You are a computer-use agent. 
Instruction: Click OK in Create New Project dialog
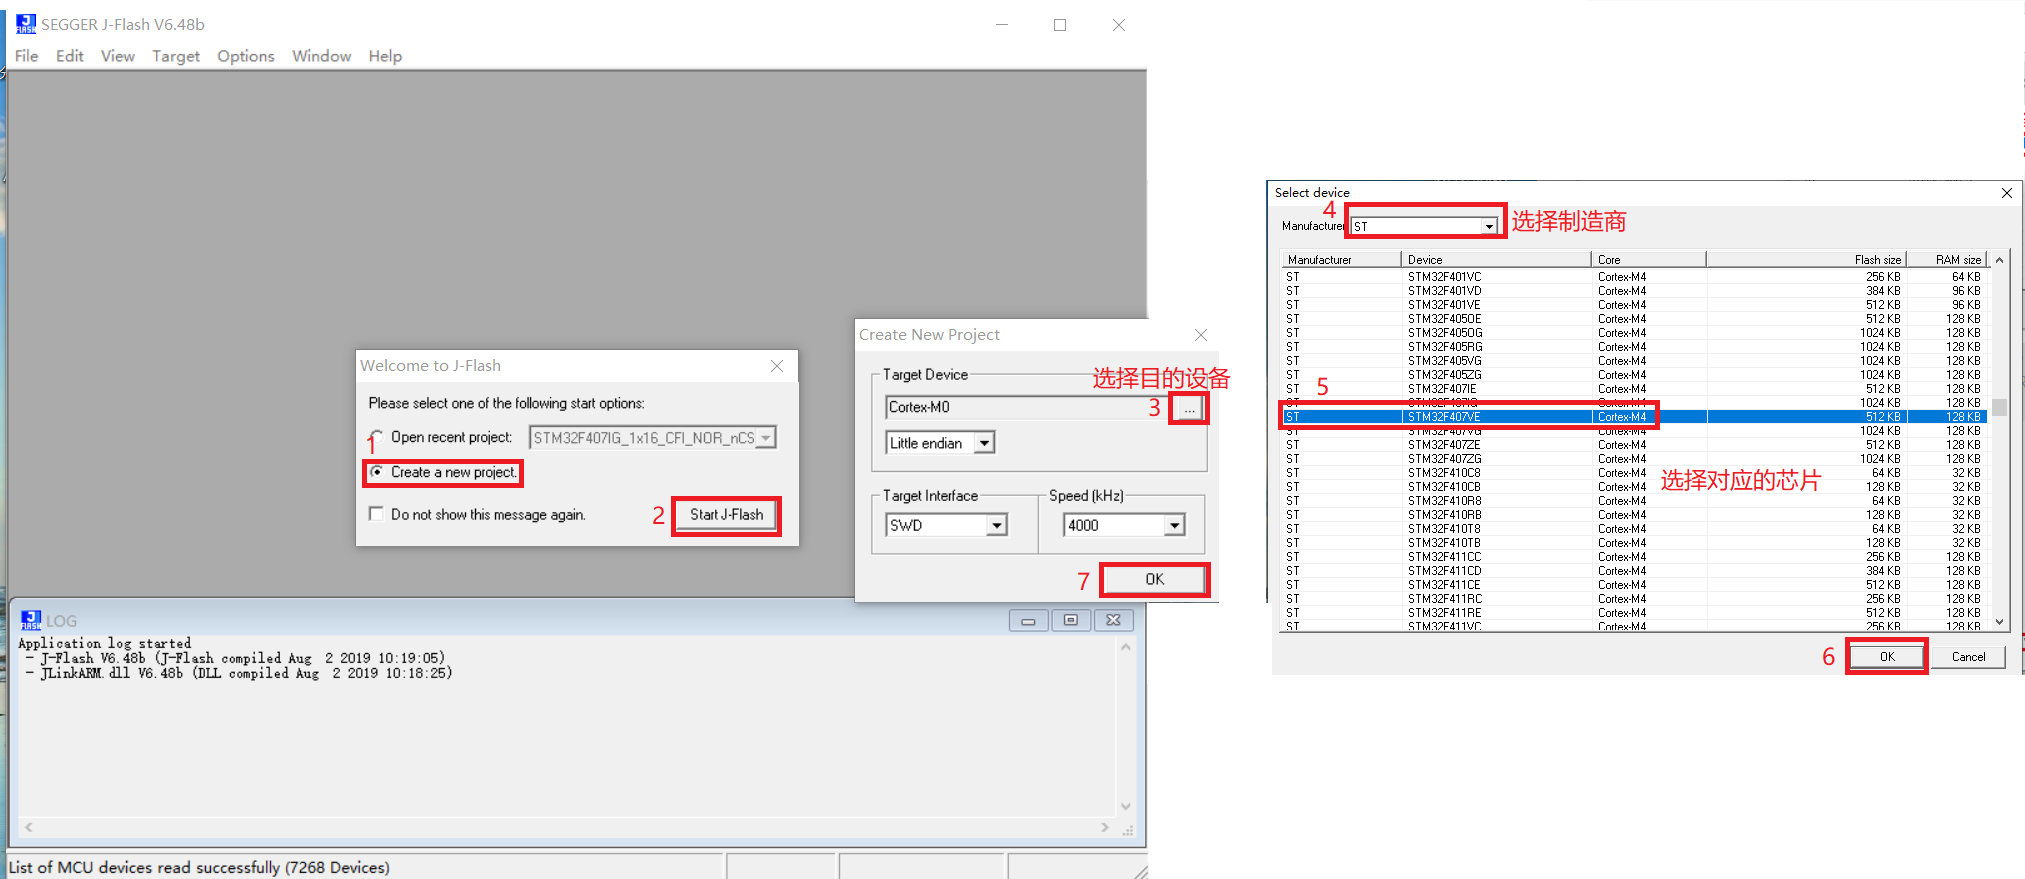(1155, 579)
